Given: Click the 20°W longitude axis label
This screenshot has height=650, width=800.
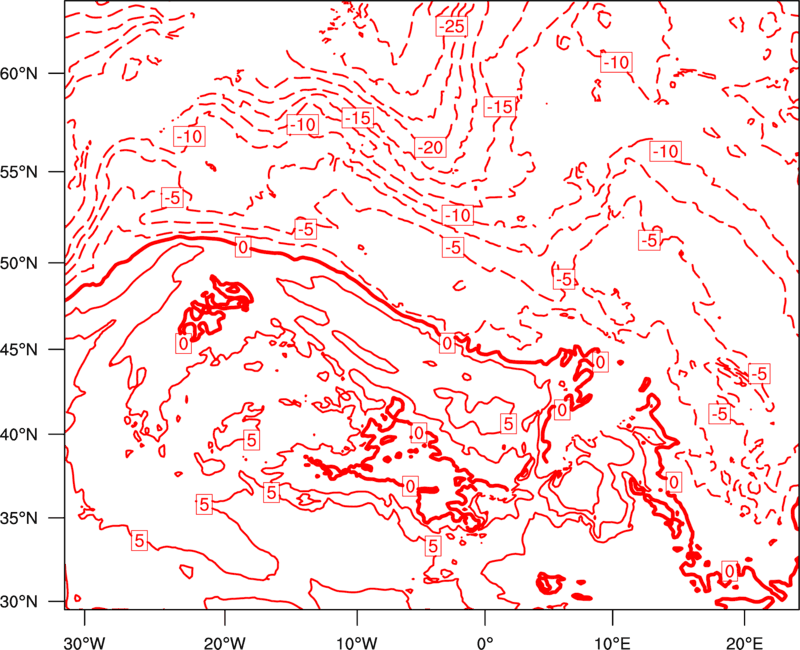Looking at the screenshot, I should point(224,643).
